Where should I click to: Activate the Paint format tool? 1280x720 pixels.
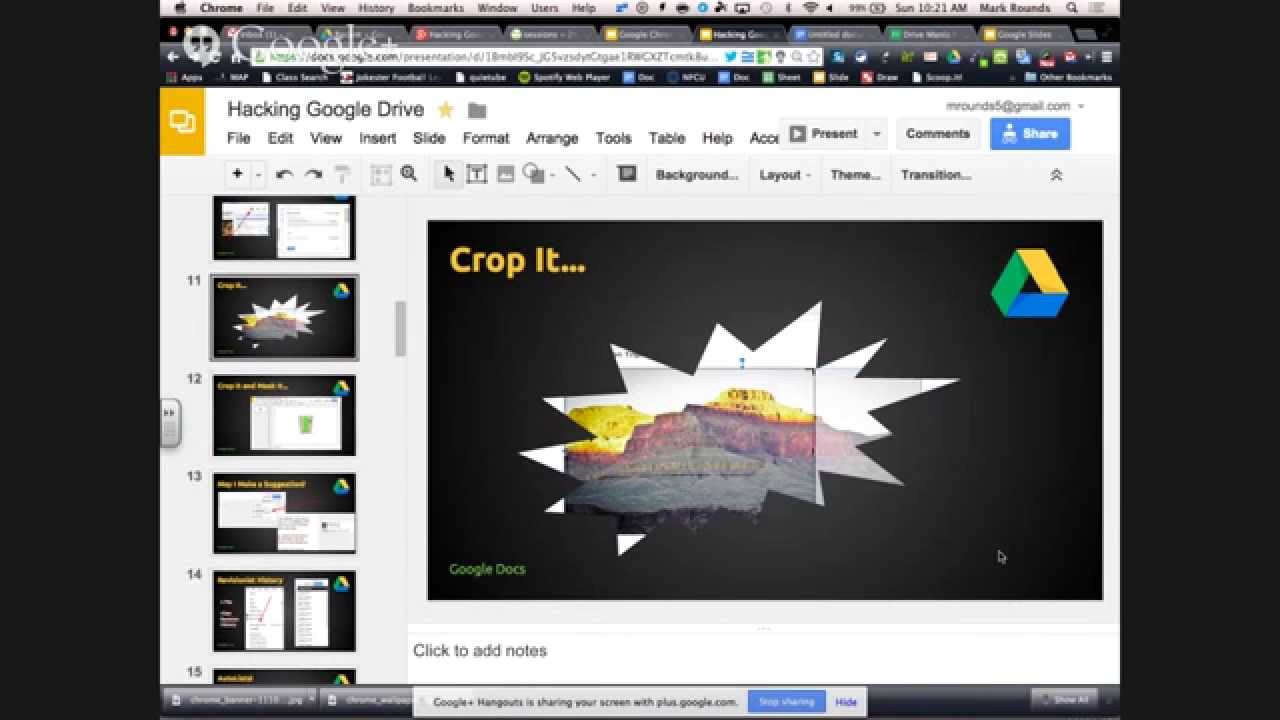342,174
